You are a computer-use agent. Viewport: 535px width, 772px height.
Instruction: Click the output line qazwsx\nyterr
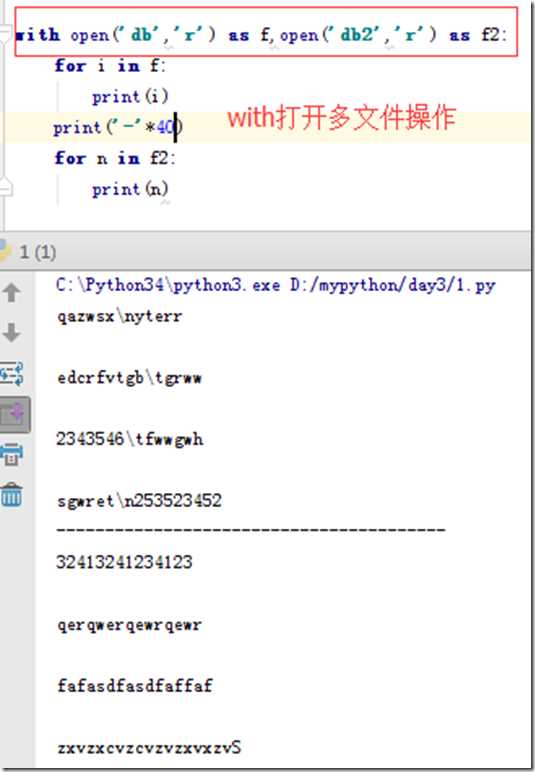[x=120, y=316]
